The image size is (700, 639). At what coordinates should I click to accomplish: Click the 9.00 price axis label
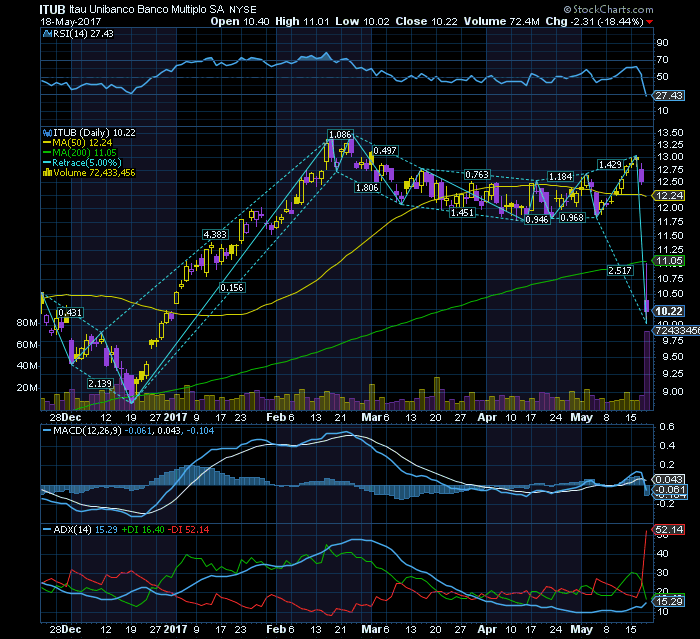(x=672, y=392)
